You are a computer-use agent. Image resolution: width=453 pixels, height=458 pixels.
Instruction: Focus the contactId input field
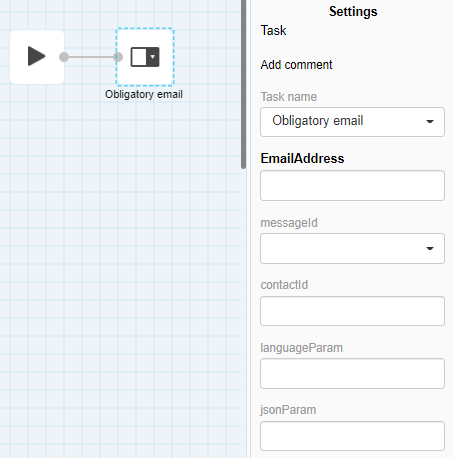coord(352,311)
